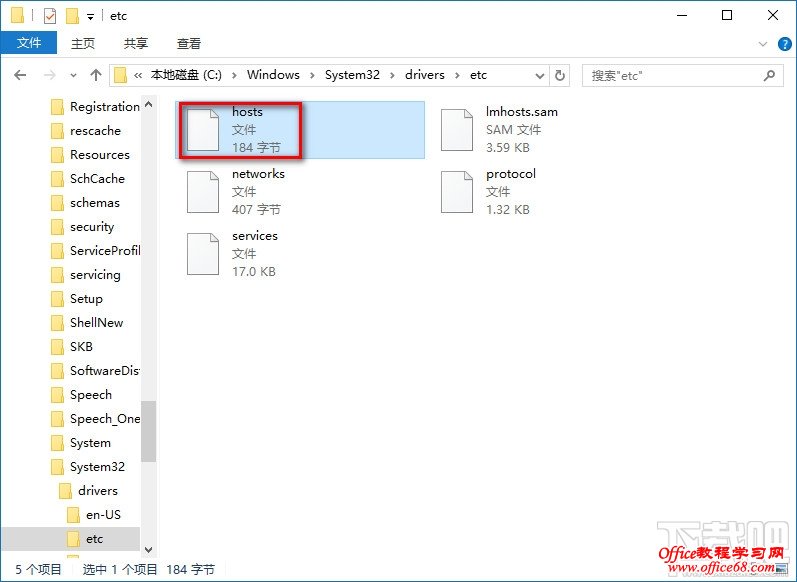Select the security folder in tree

click(x=83, y=227)
